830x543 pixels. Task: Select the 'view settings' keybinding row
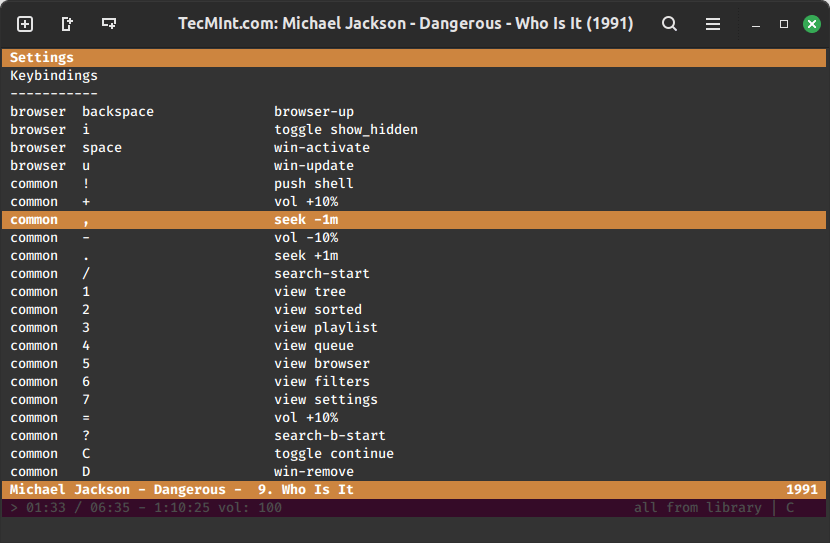point(414,400)
